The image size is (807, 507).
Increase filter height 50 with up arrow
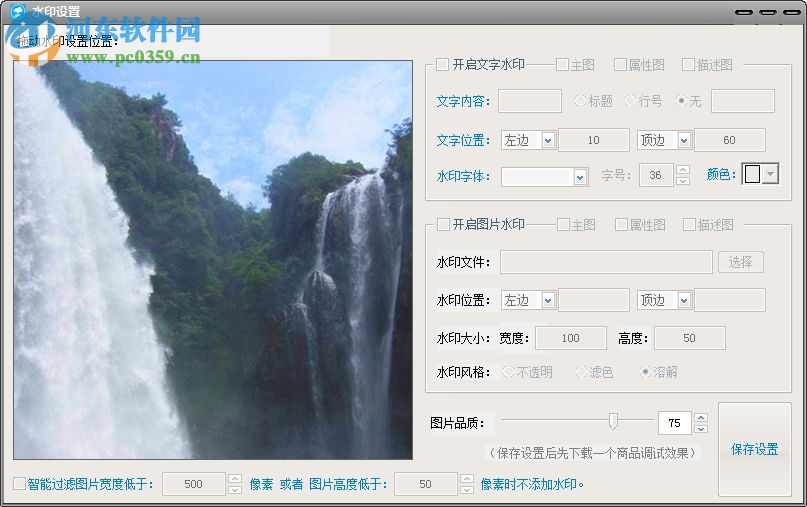click(x=467, y=478)
